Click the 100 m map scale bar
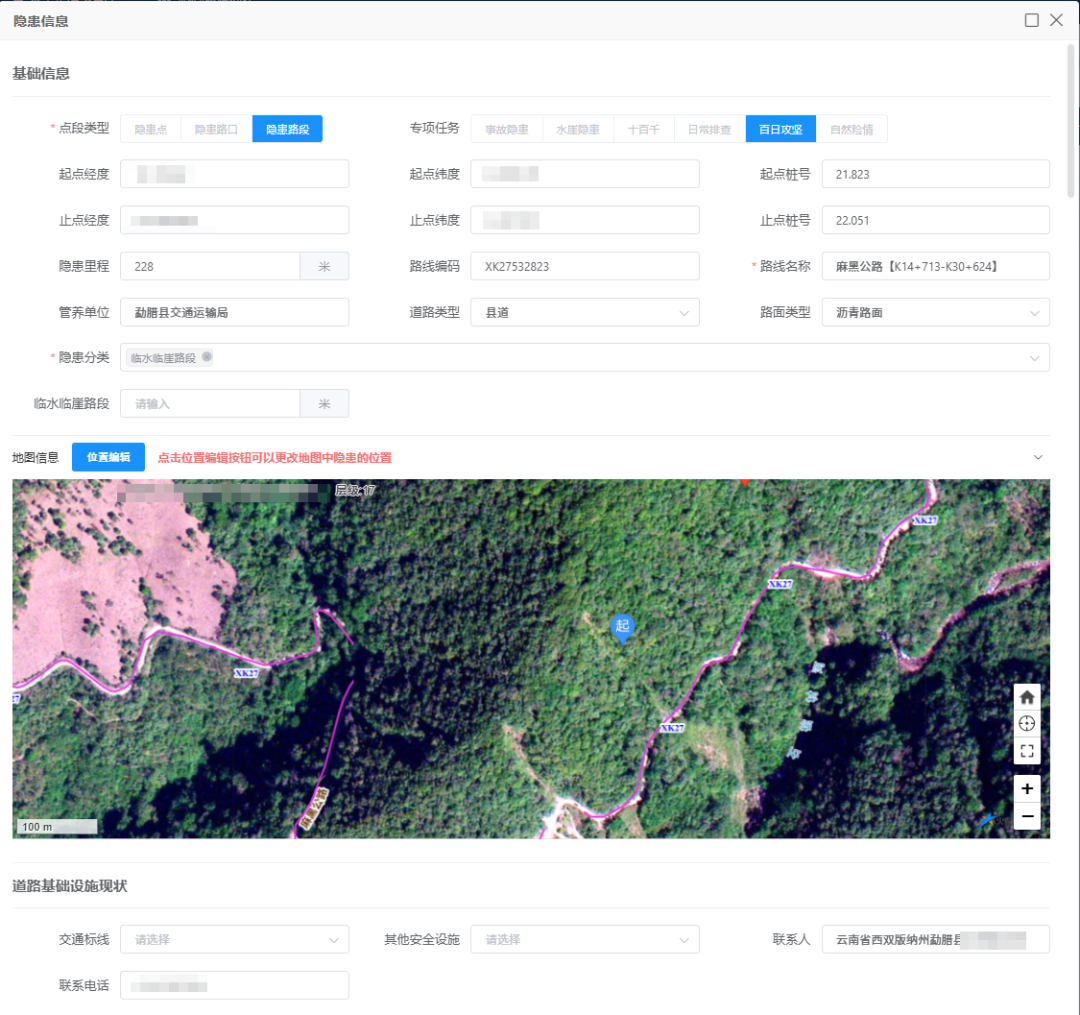1080x1015 pixels. tap(56, 826)
